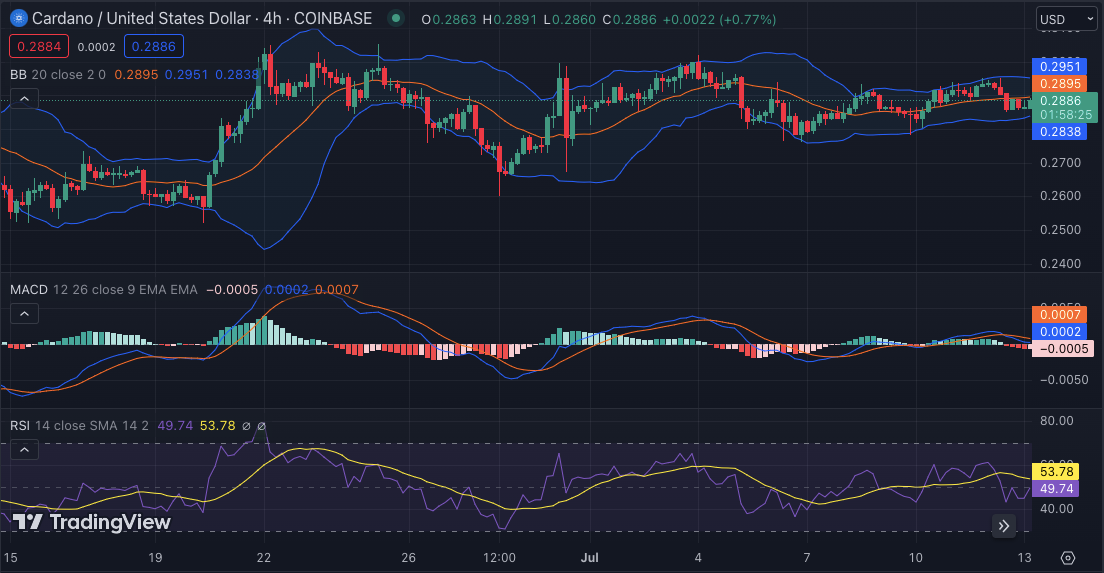Click the 80.00 RSI axis label
Viewport: 1104px width, 573px height.
(1056, 421)
